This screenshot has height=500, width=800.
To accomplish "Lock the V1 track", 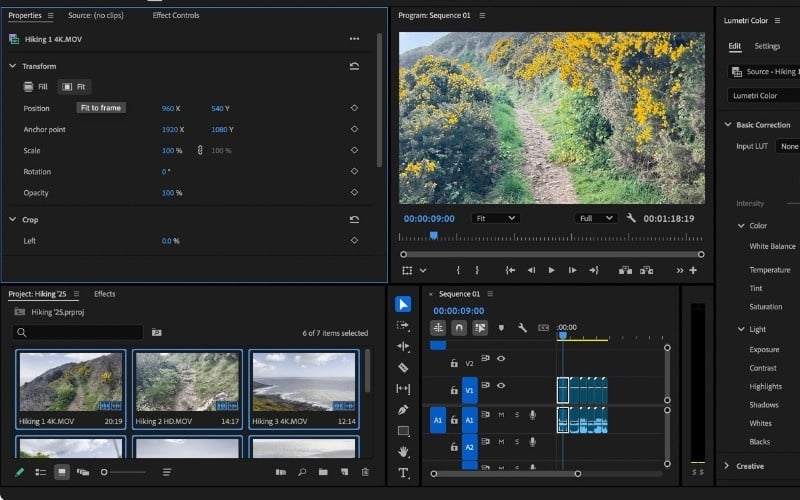I will click(x=454, y=390).
